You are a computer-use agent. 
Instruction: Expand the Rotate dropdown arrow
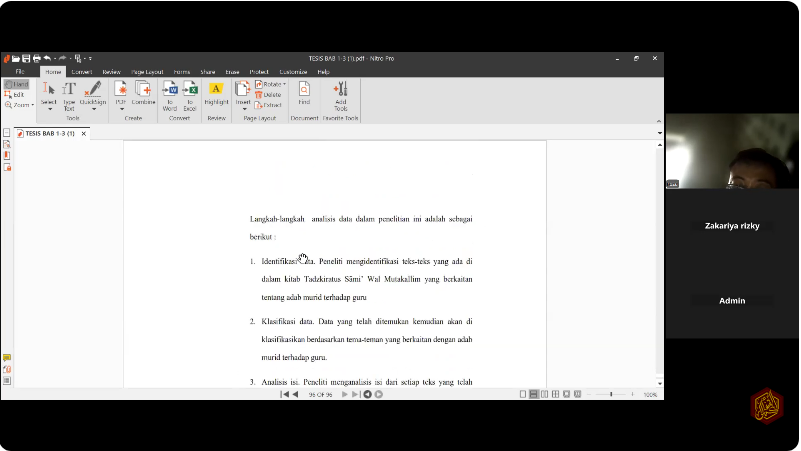pyautogui.click(x=284, y=85)
